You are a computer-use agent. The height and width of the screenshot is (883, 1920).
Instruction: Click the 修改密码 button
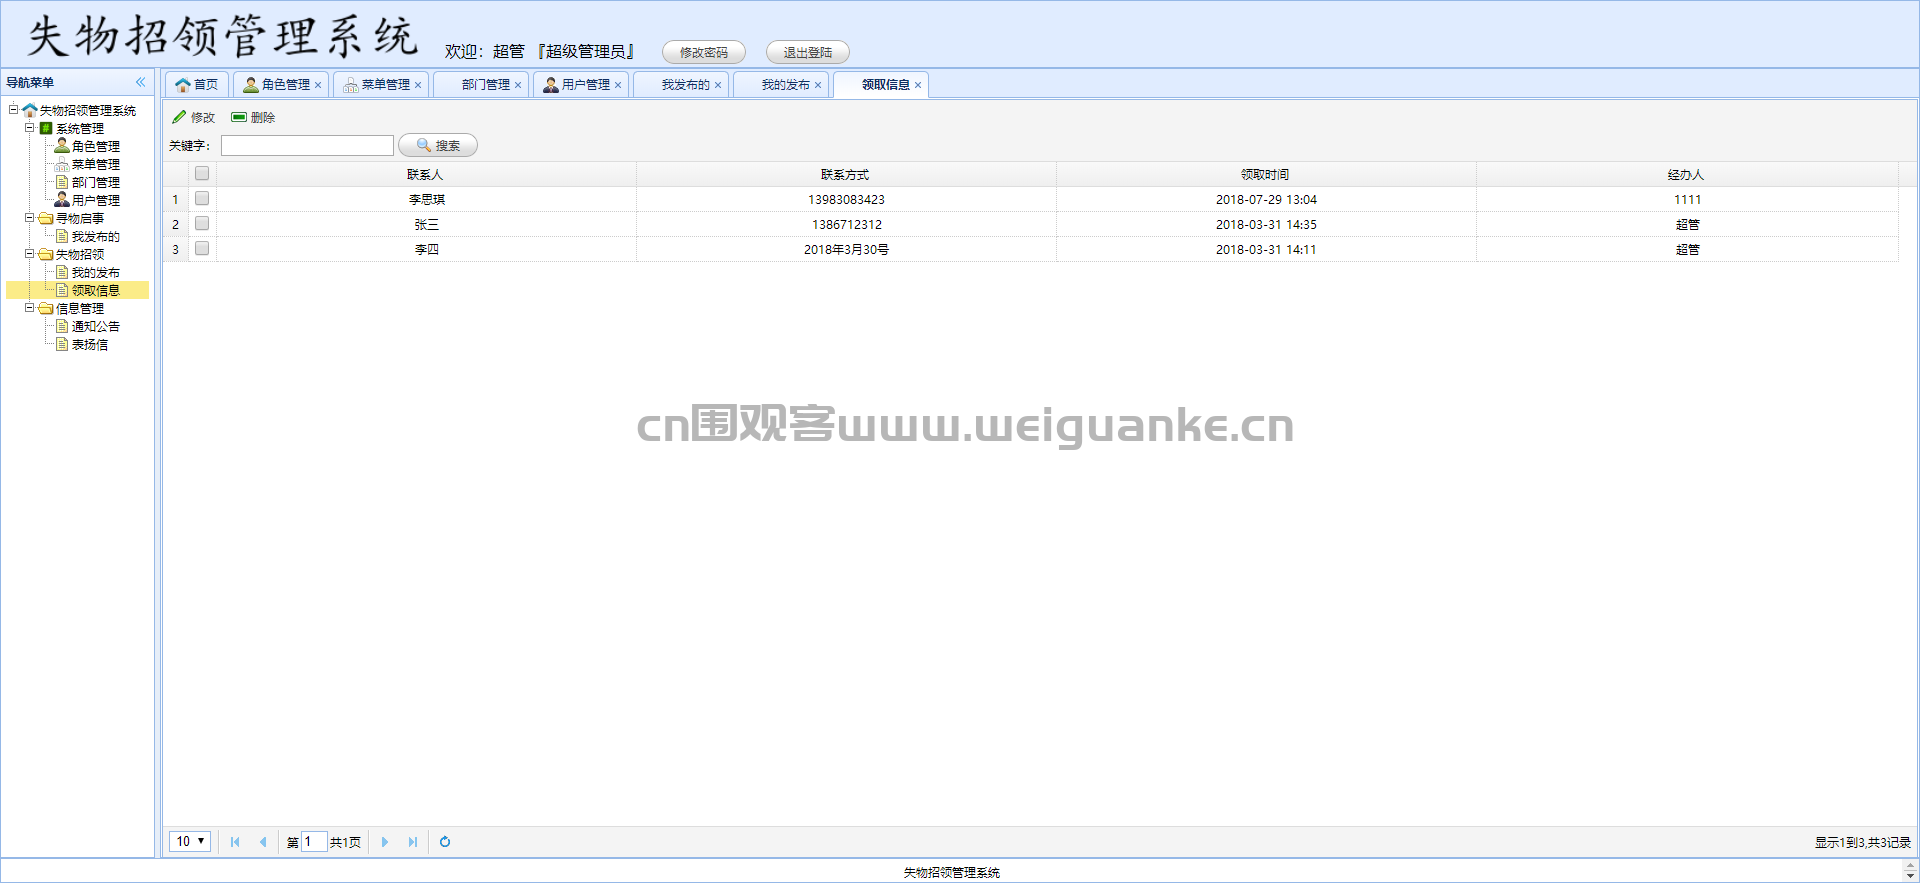coord(704,52)
